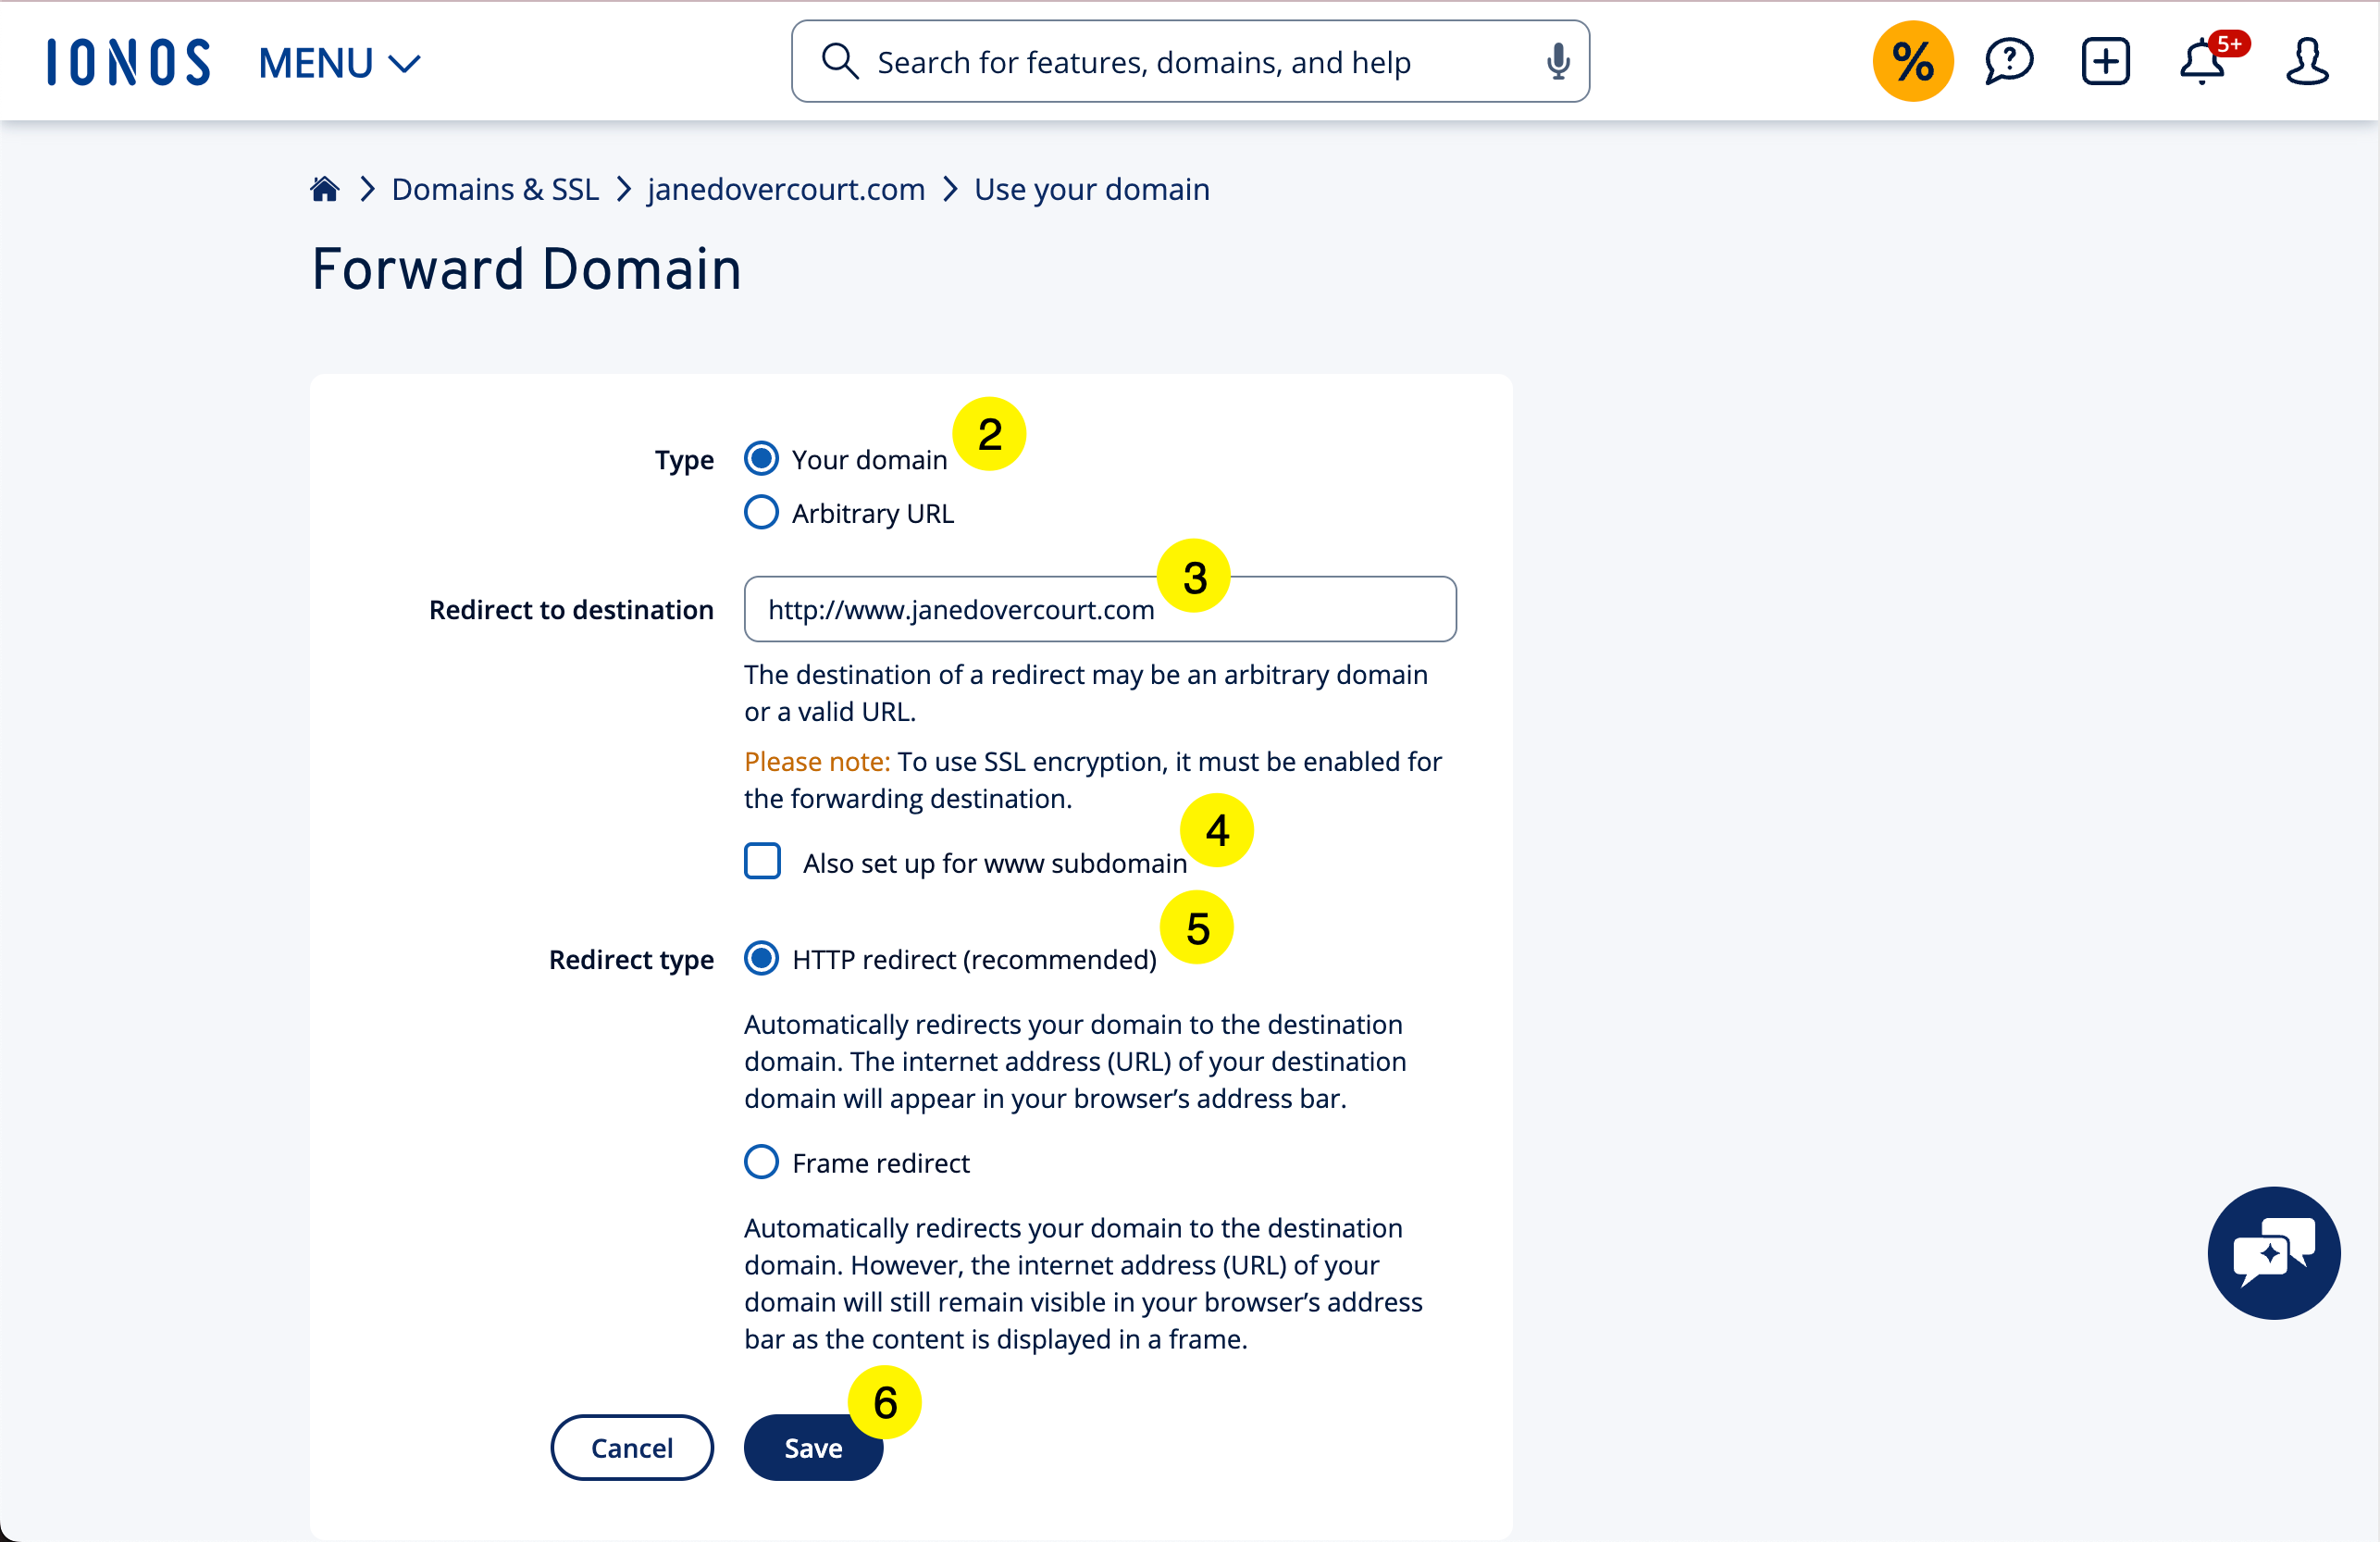This screenshot has width=2380, height=1542.
Task: Click the add product plus icon
Action: click(x=2106, y=61)
